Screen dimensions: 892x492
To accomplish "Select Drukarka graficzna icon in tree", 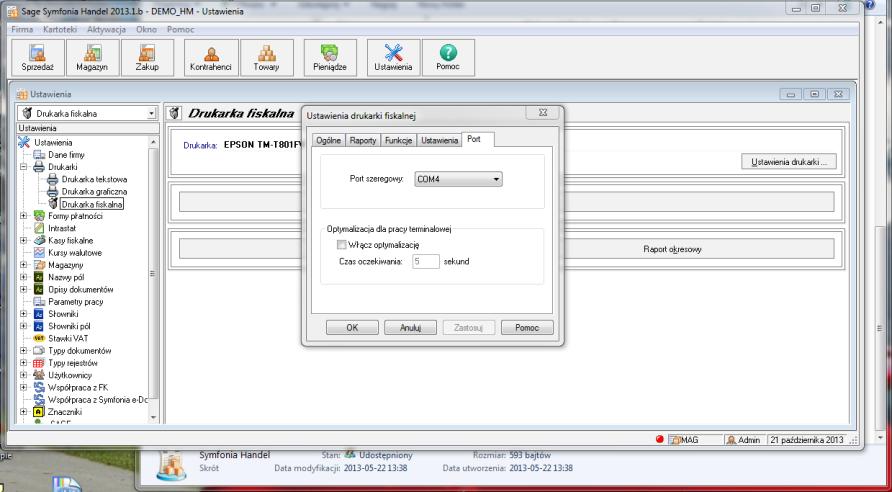I will point(52,192).
